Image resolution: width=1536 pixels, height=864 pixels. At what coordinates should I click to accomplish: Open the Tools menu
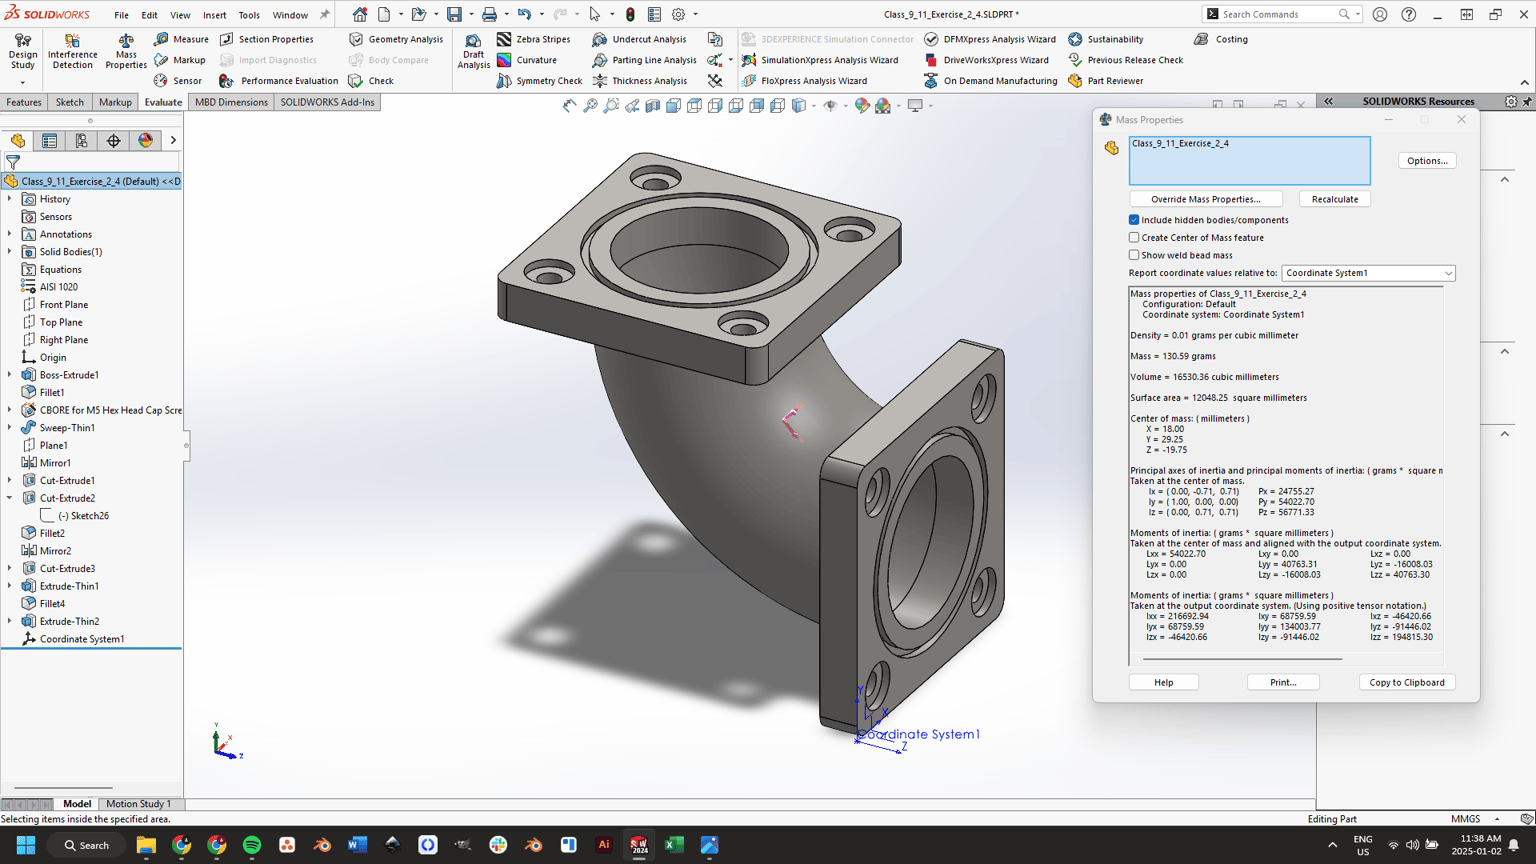pos(249,15)
